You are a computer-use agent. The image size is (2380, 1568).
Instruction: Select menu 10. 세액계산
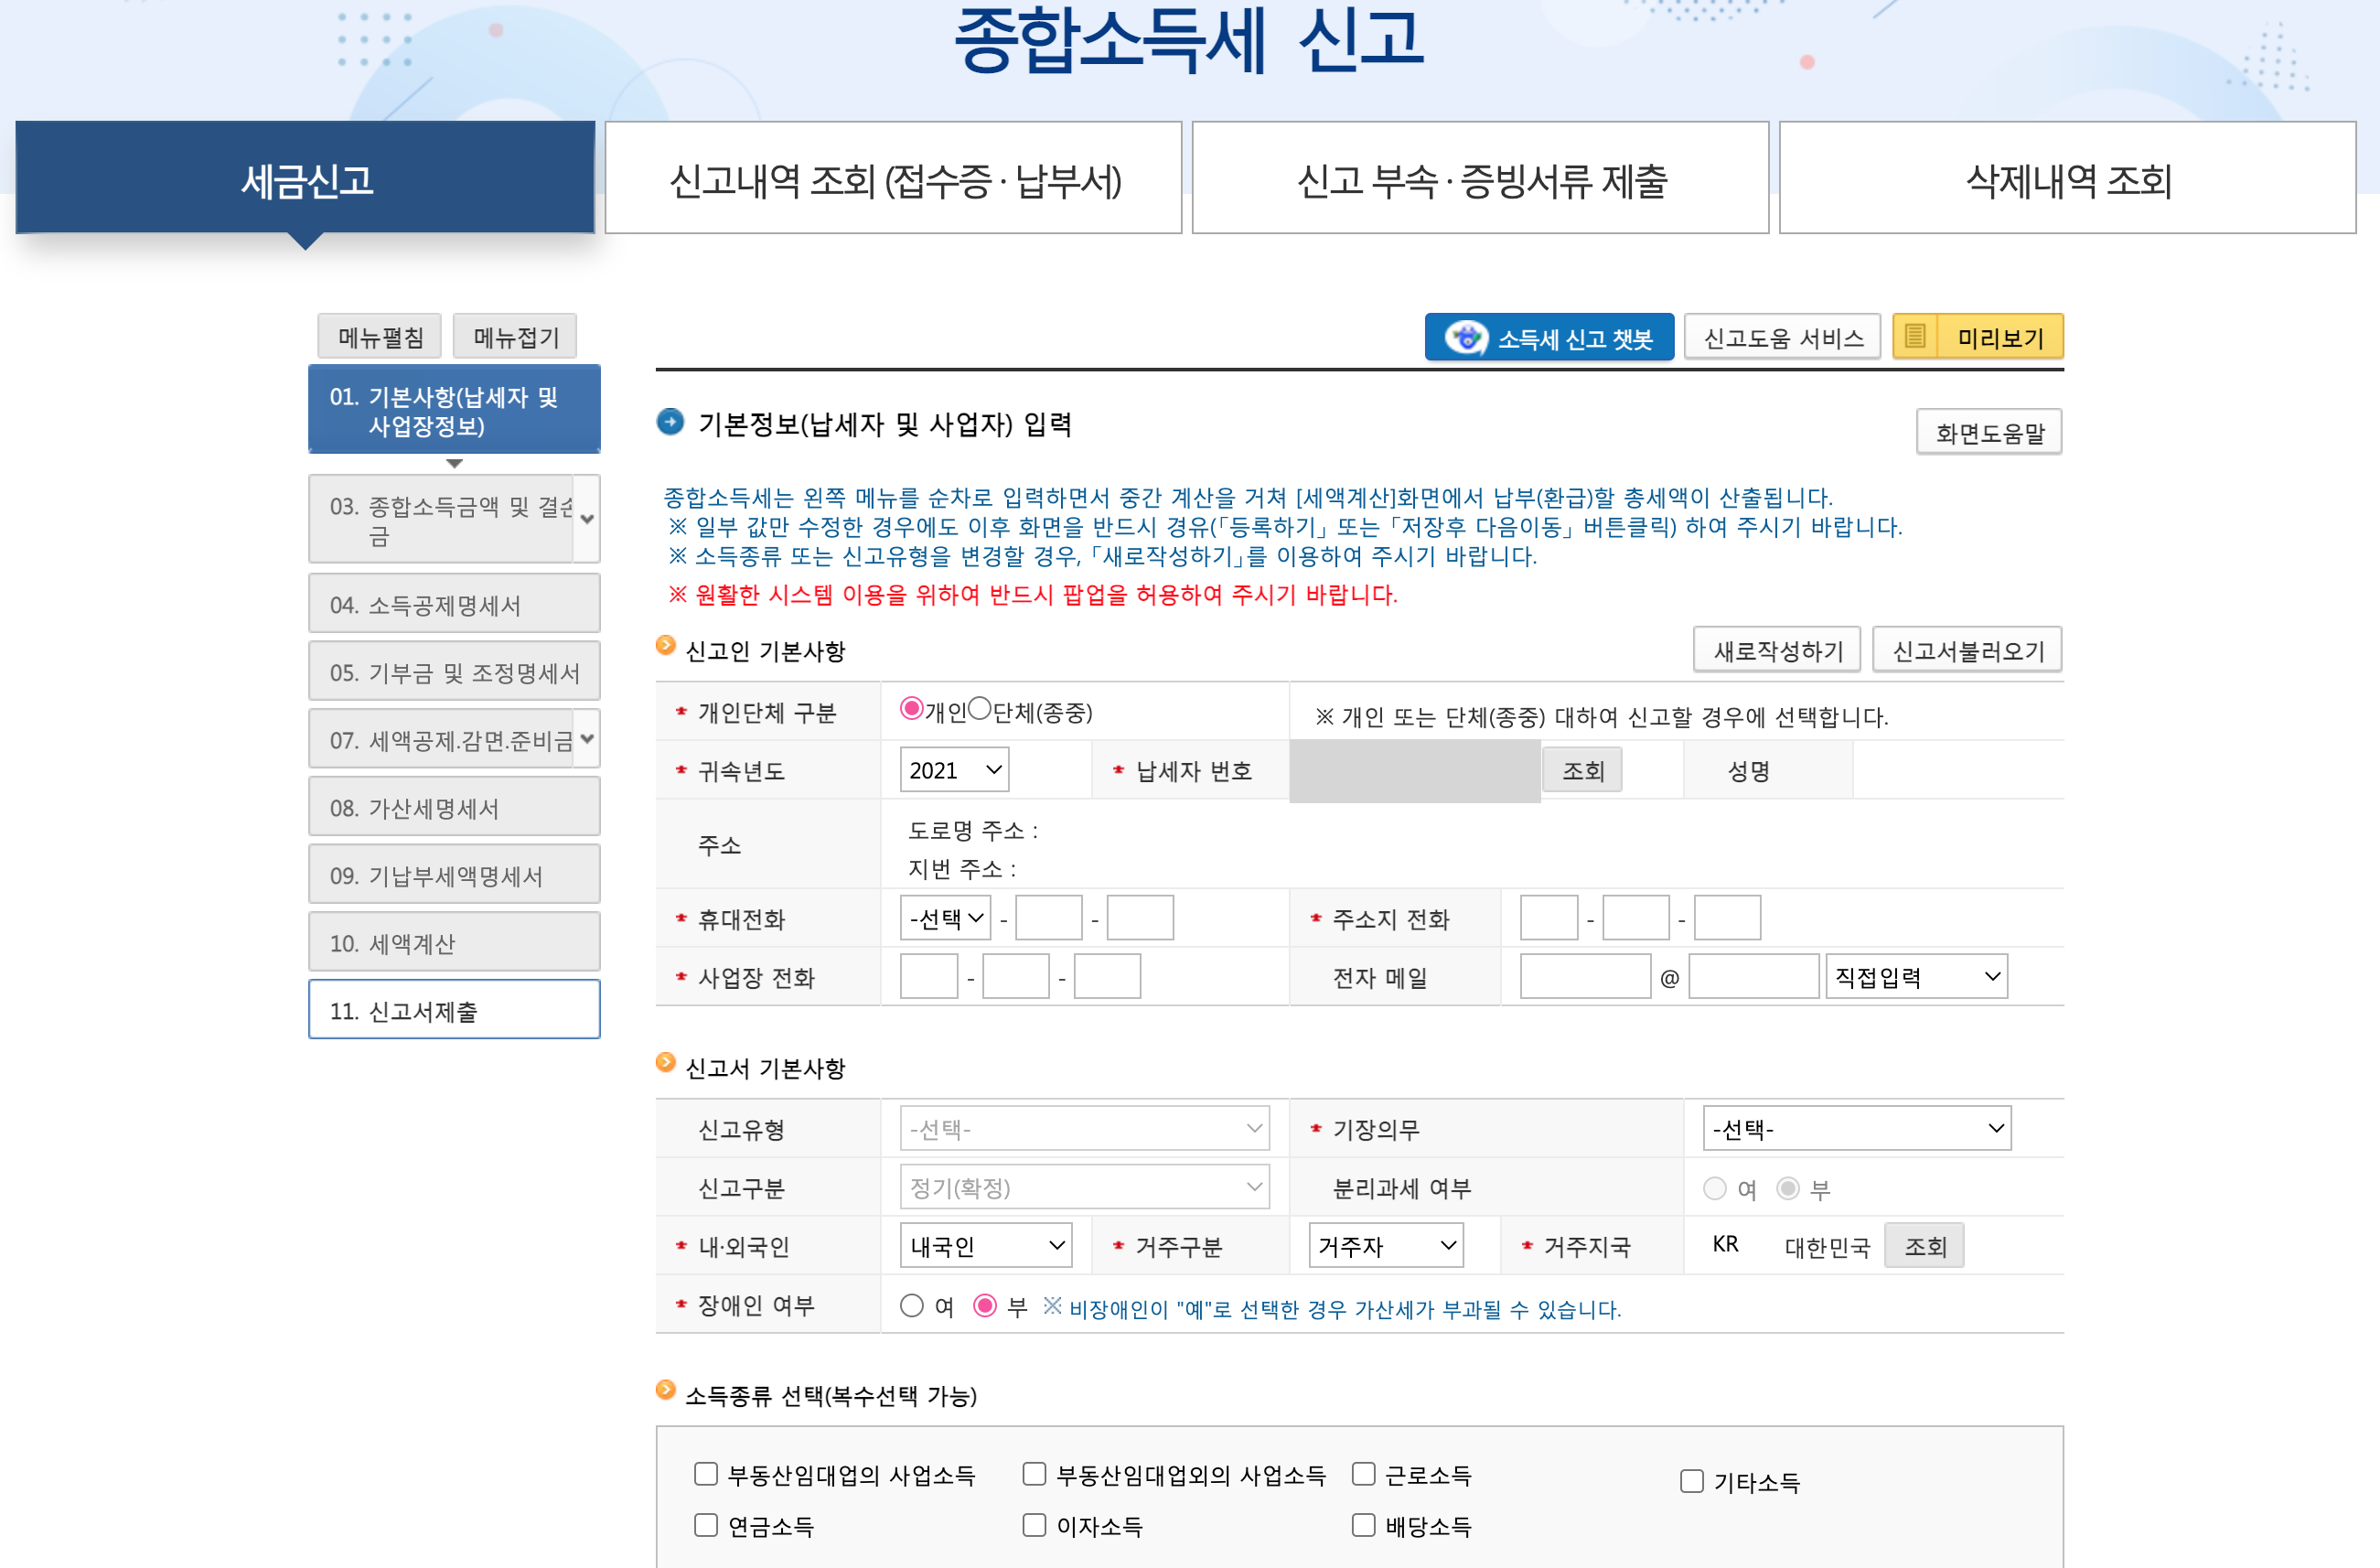[454, 943]
